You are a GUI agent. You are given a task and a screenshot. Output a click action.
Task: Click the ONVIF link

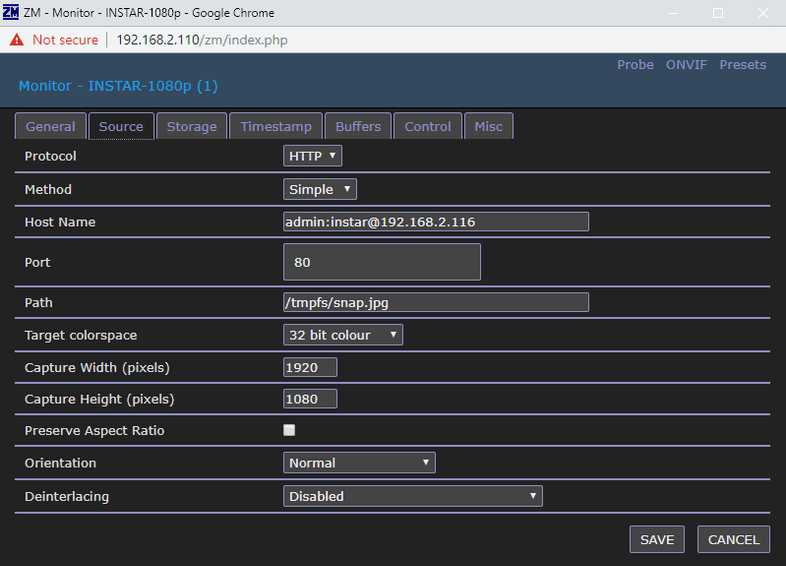(x=686, y=65)
